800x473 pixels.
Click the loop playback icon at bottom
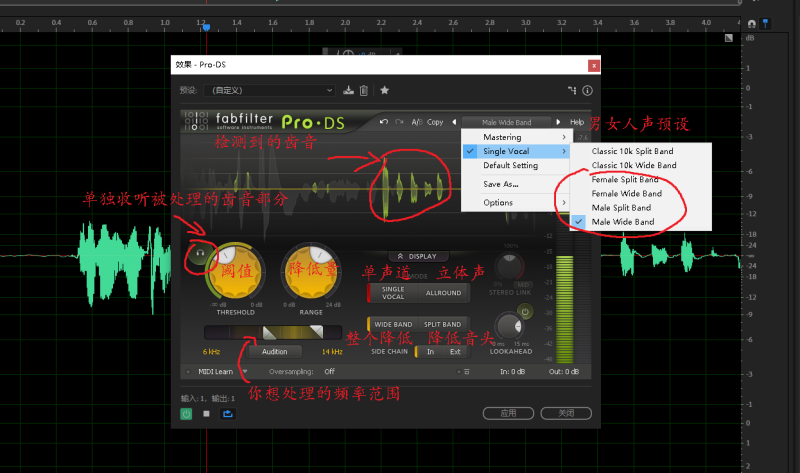coord(227,412)
